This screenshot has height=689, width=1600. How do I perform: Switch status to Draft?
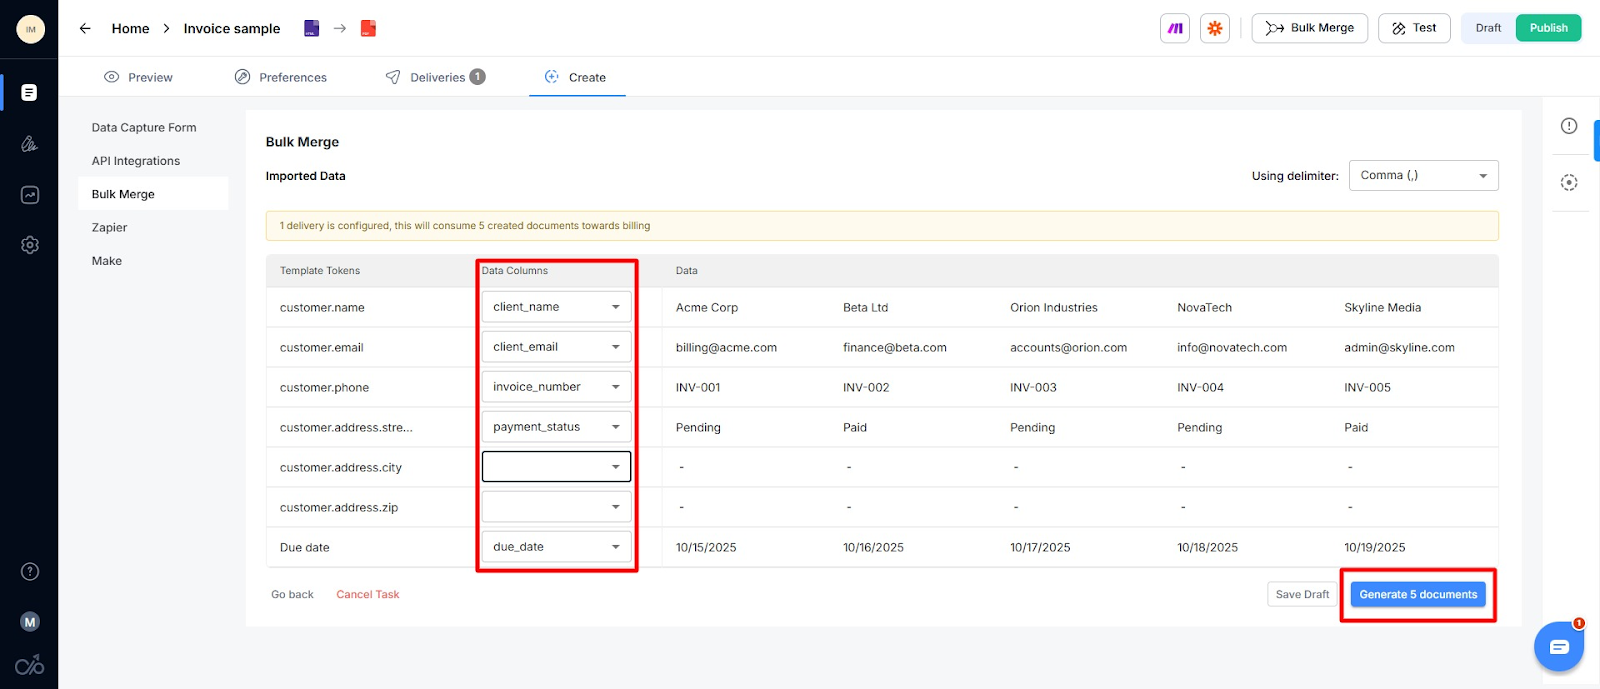pyautogui.click(x=1488, y=28)
